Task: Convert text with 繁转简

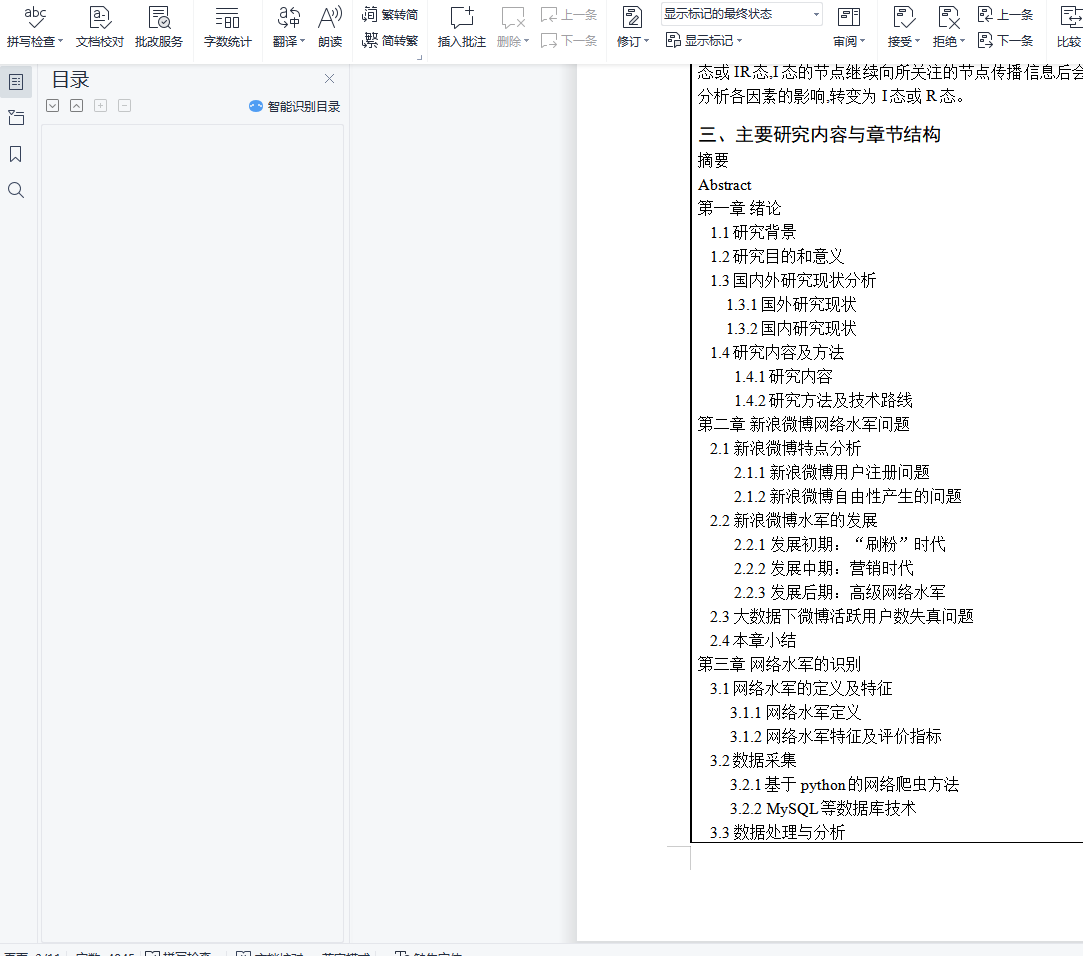Action: 390,15
